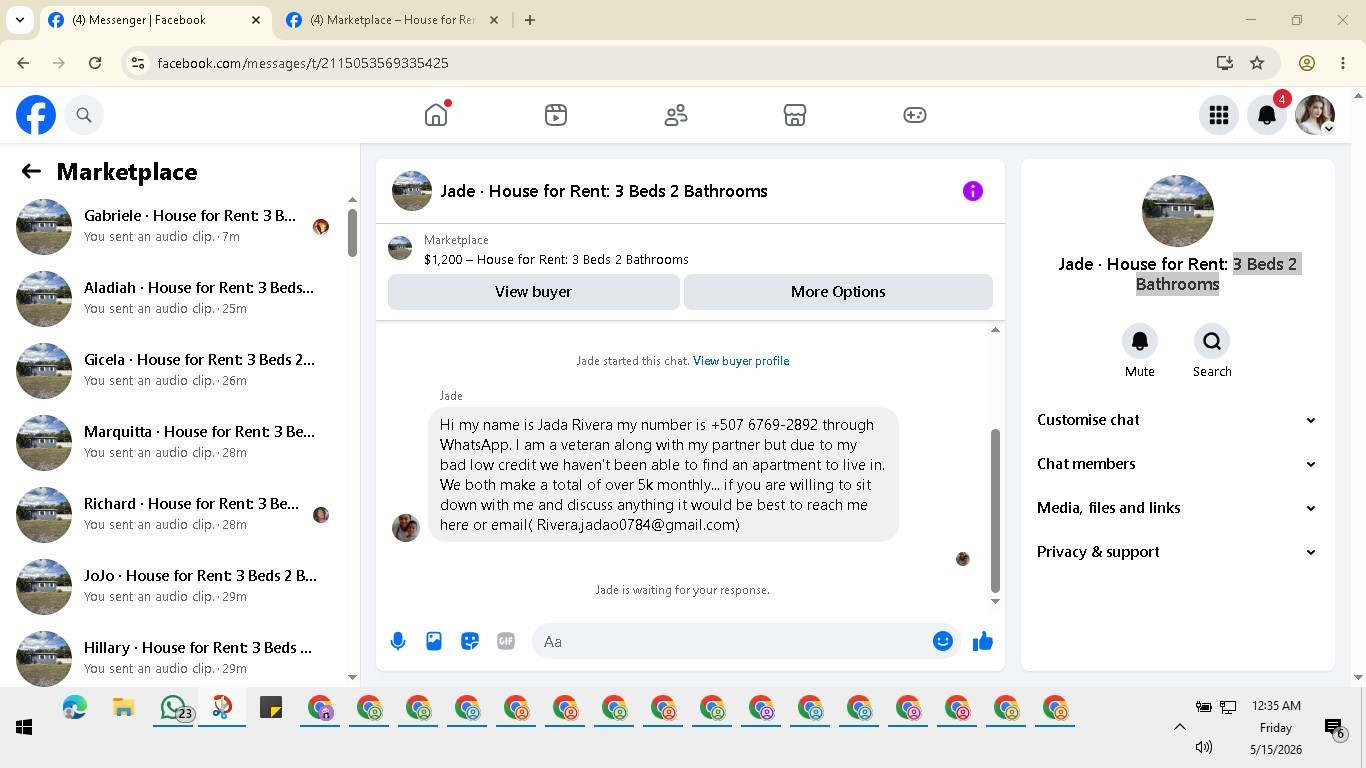Open the Chrome profile icon
Viewport: 1366px width, 768px height.
(1307, 63)
